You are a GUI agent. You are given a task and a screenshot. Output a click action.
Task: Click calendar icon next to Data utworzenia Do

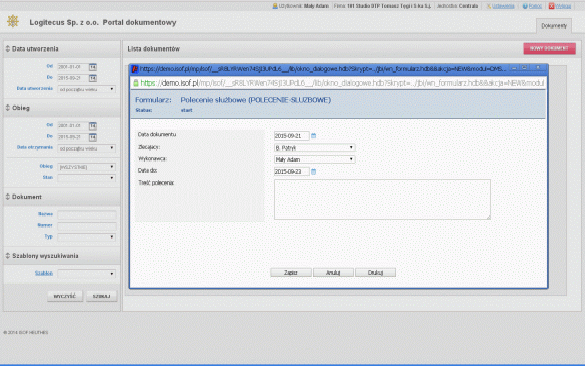93,78
